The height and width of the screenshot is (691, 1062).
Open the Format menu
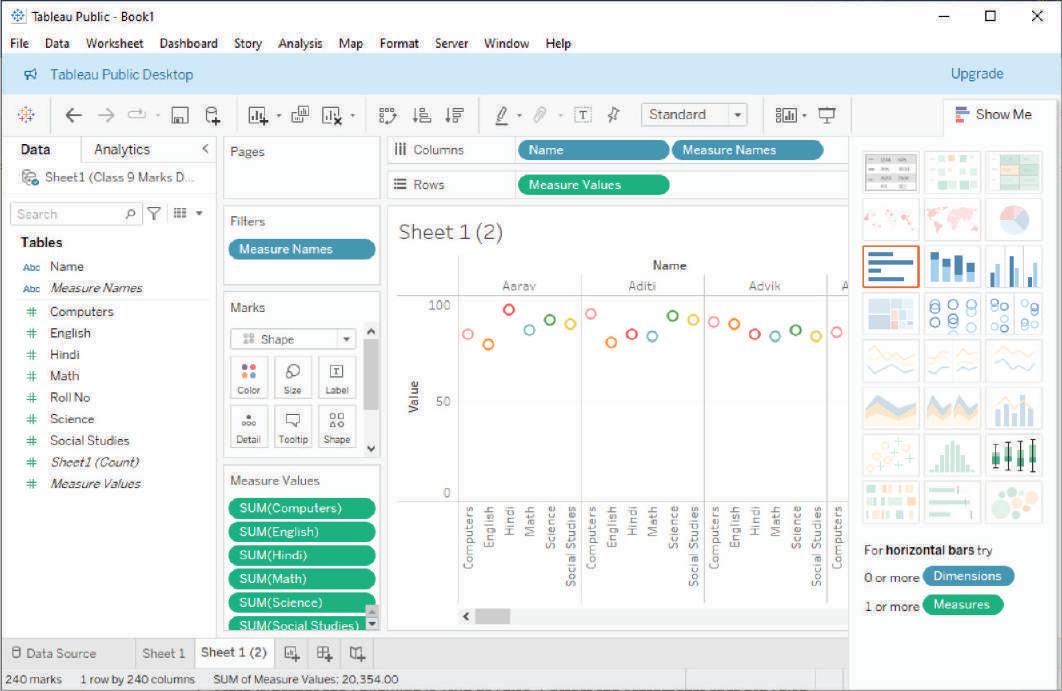(x=399, y=43)
